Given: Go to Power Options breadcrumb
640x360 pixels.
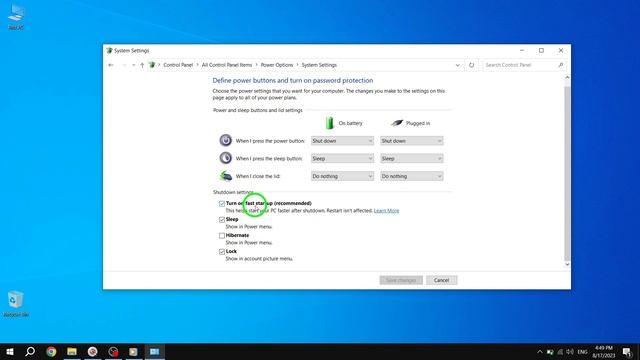Looking at the screenshot, I should (x=277, y=65).
